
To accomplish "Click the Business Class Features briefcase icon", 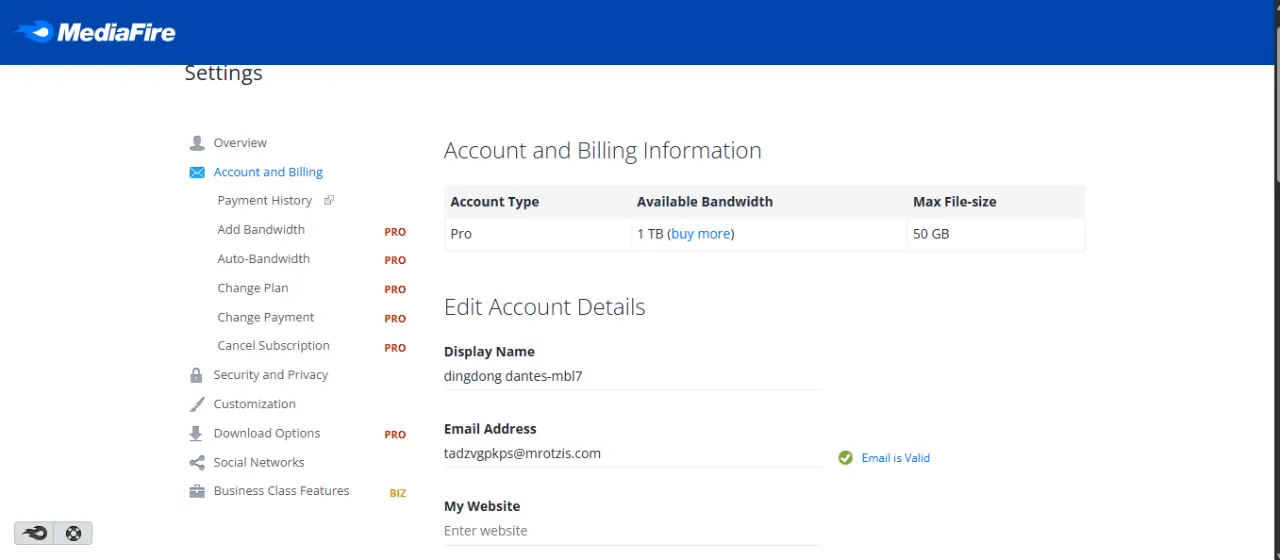I will (x=197, y=491).
